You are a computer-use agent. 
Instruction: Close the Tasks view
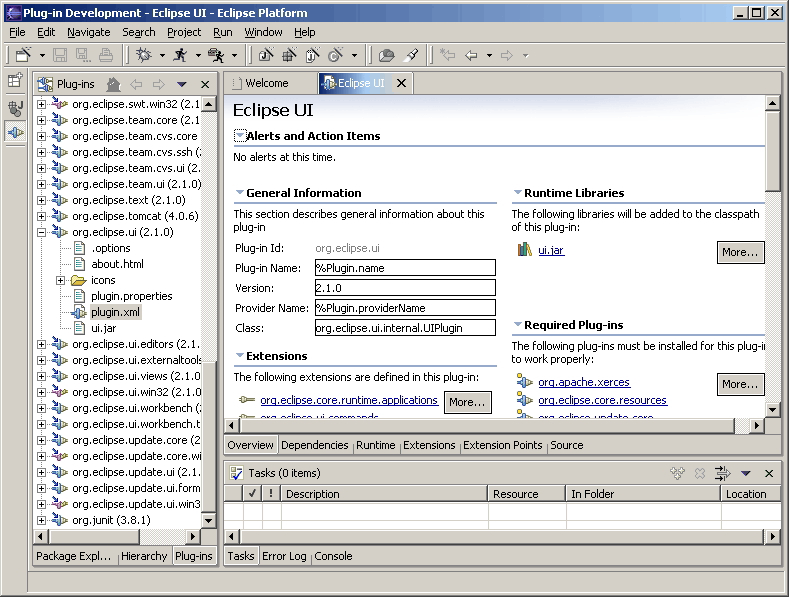pyautogui.click(x=769, y=473)
